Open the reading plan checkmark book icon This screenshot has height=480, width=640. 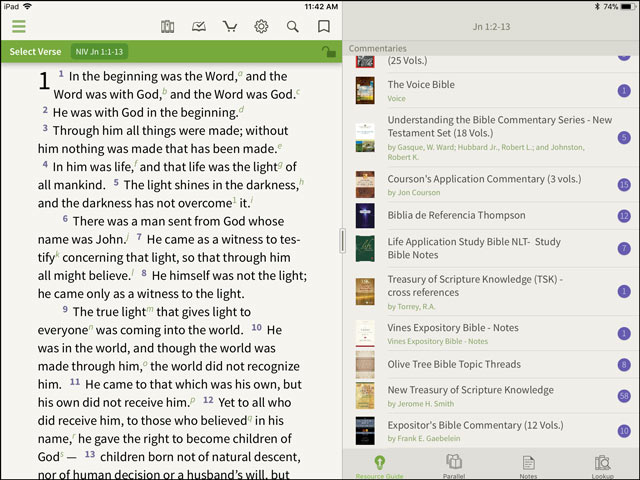(199, 27)
